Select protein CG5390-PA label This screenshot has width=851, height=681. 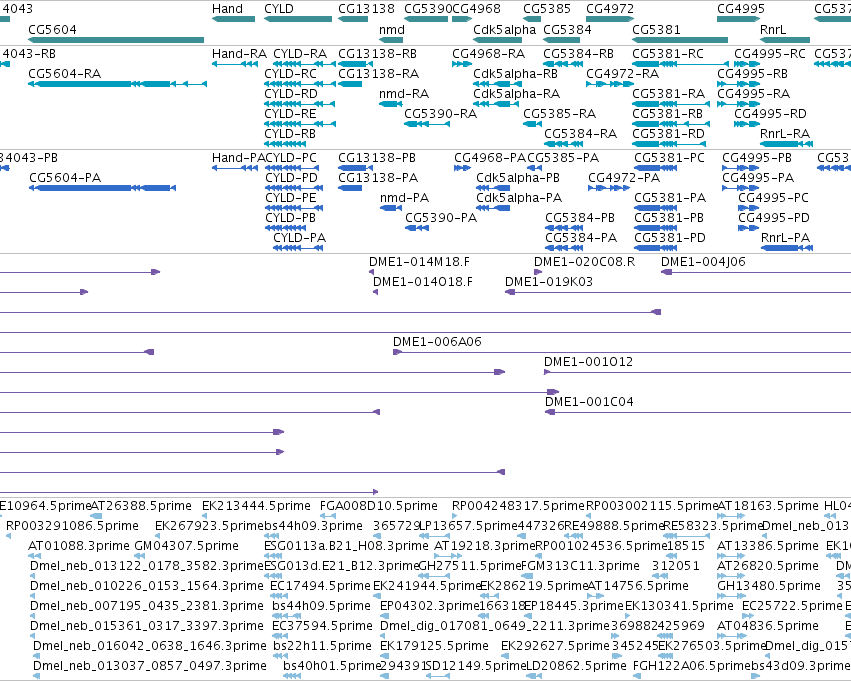[x=441, y=218]
